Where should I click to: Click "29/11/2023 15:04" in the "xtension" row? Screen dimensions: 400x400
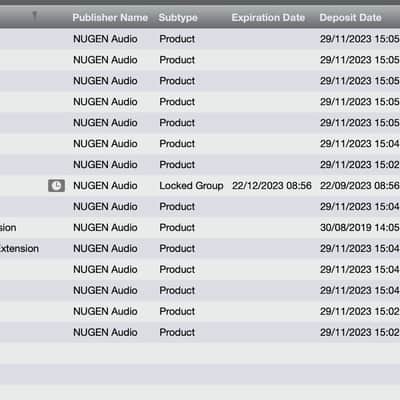[x=360, y=249]
